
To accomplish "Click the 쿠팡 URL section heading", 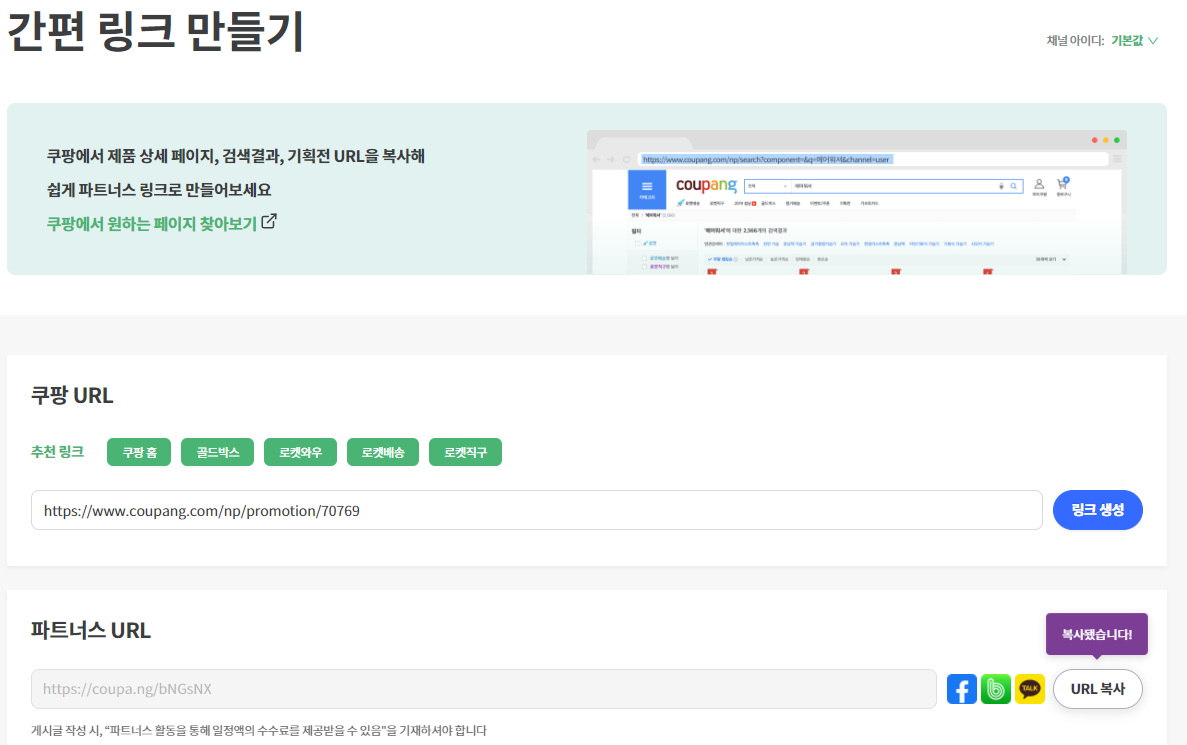I will [72, 395].
